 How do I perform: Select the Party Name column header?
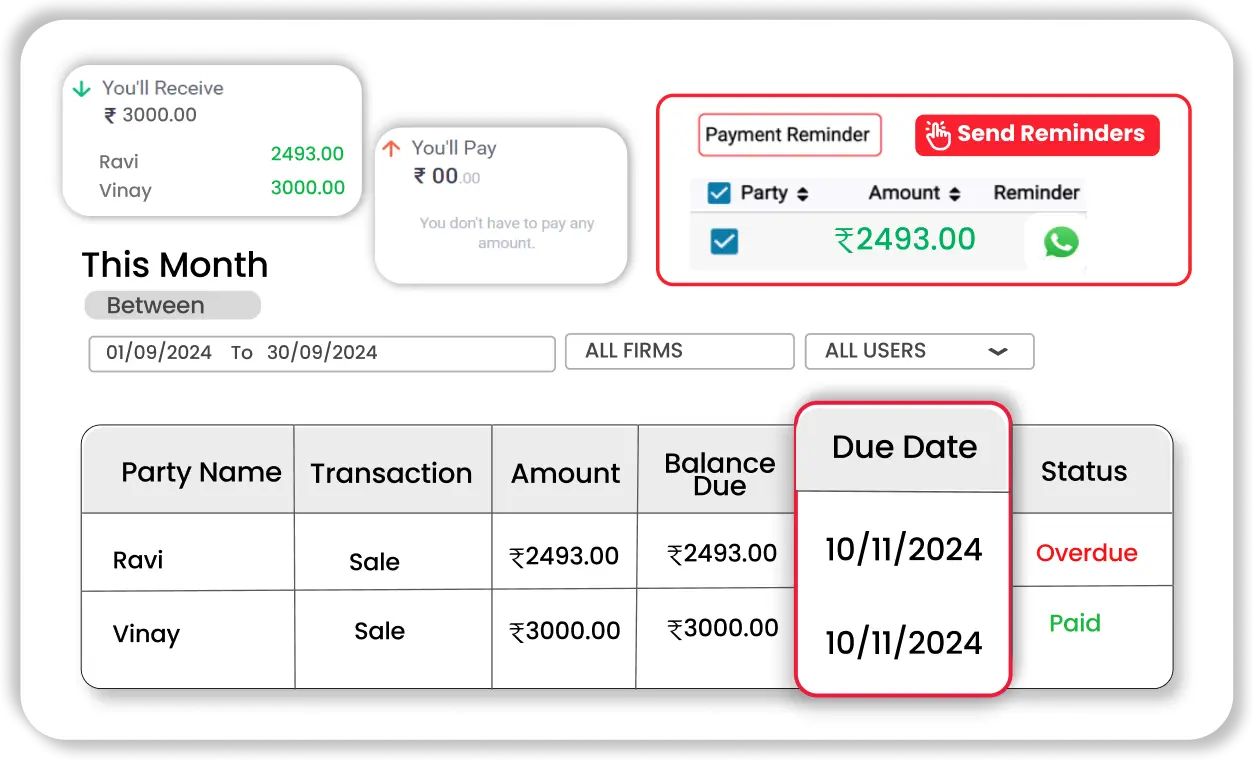point(200,472)
